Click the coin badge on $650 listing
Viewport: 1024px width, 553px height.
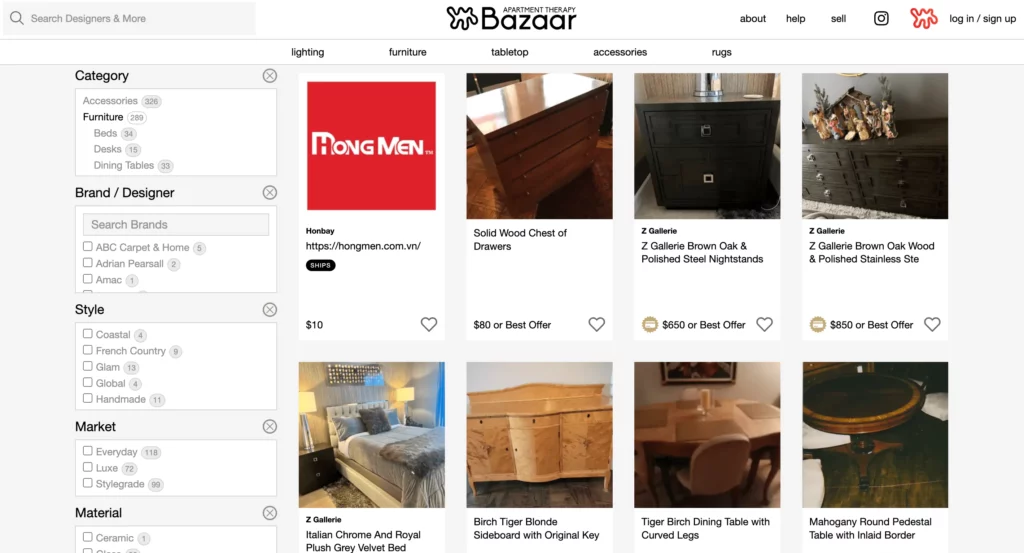[x=650, y=324]
